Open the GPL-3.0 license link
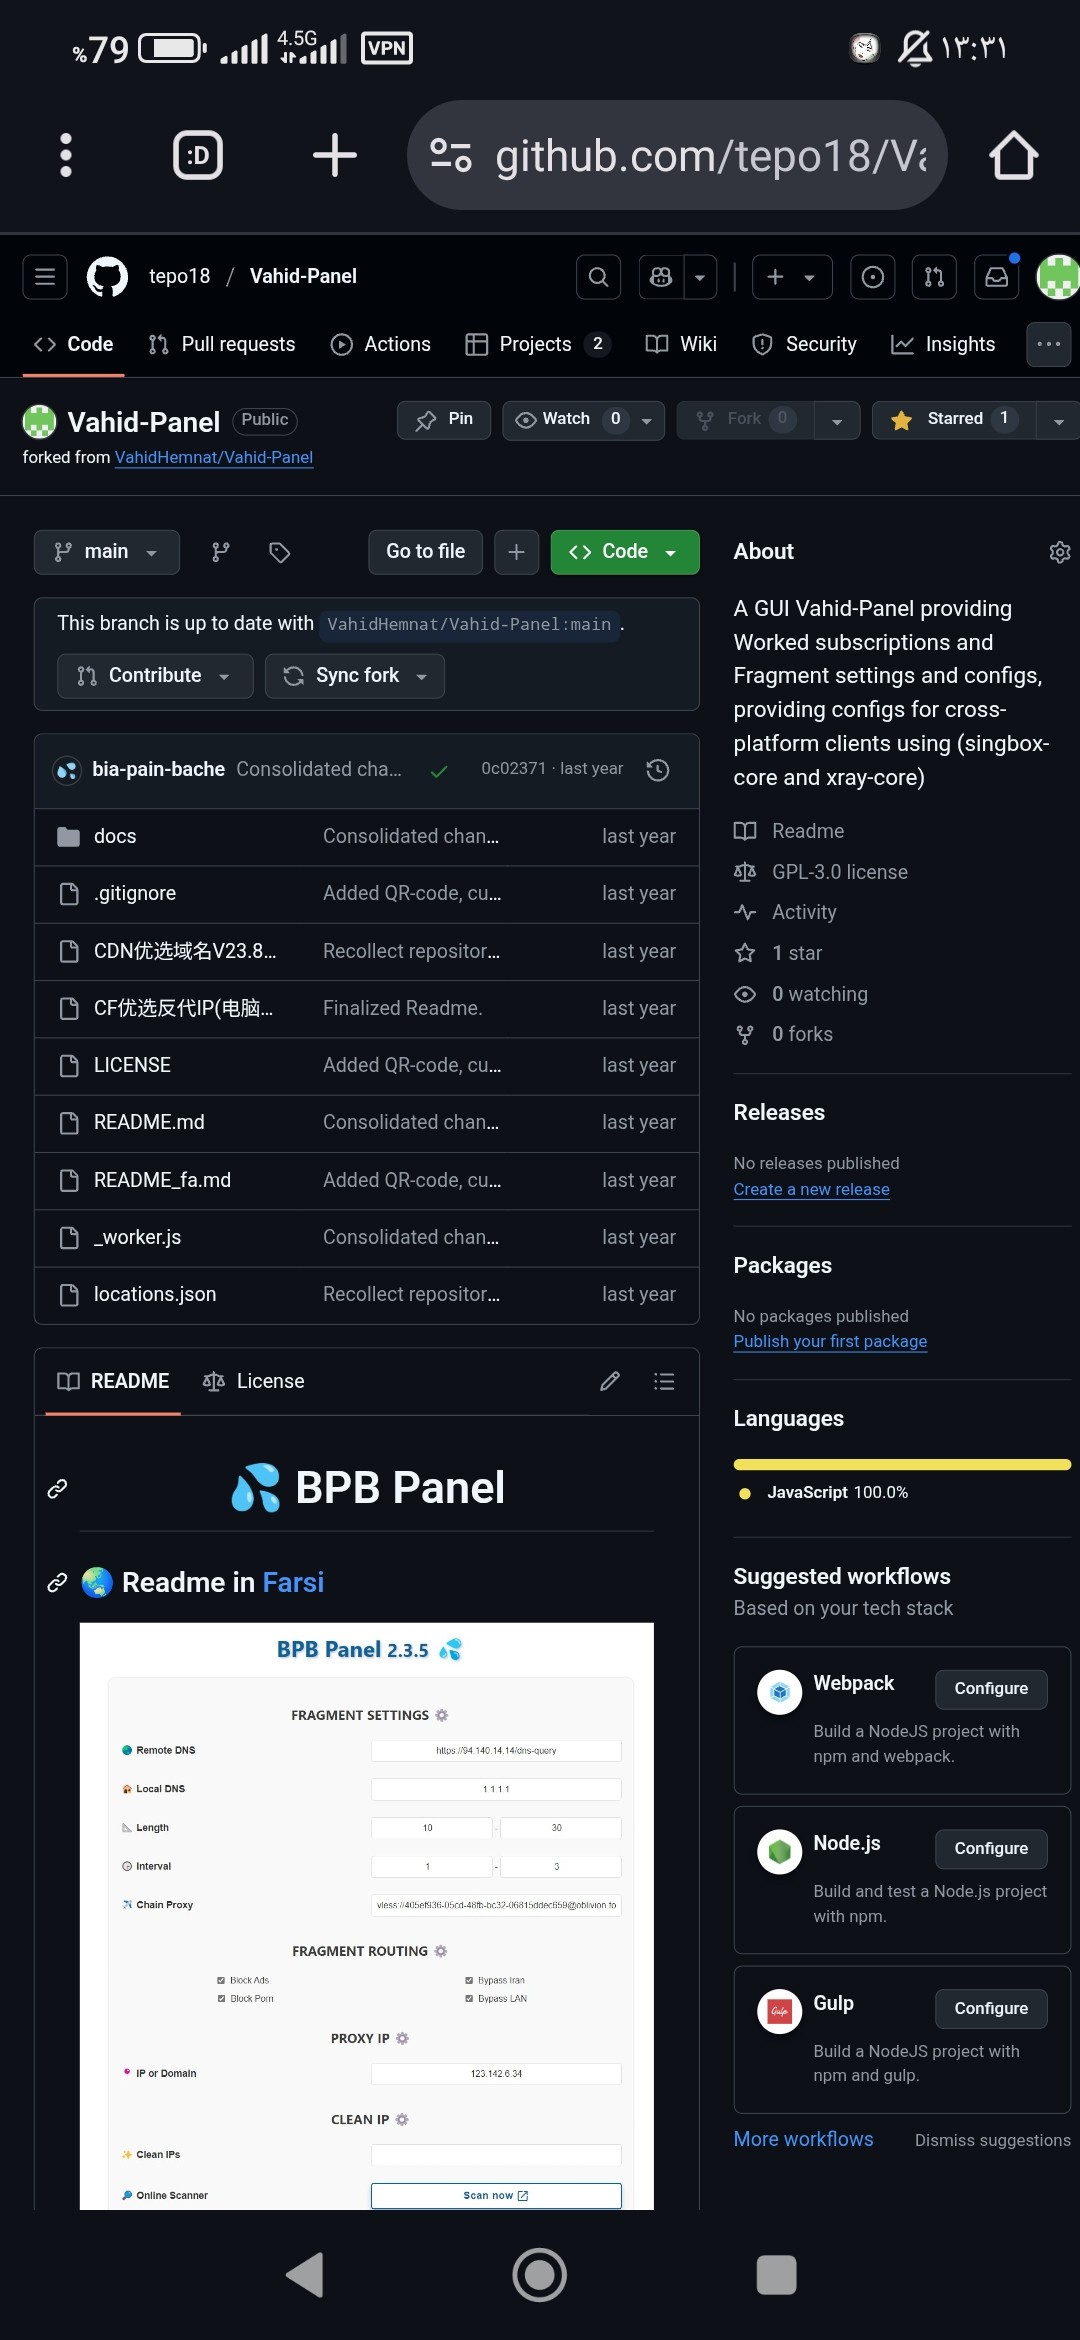Image resolution: width=1080 pixels, height=2340 pixels. [839, 872]
